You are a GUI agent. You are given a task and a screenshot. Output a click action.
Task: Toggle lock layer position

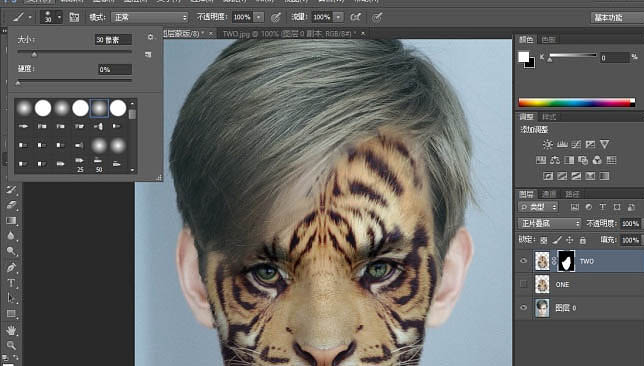[570, 240]
